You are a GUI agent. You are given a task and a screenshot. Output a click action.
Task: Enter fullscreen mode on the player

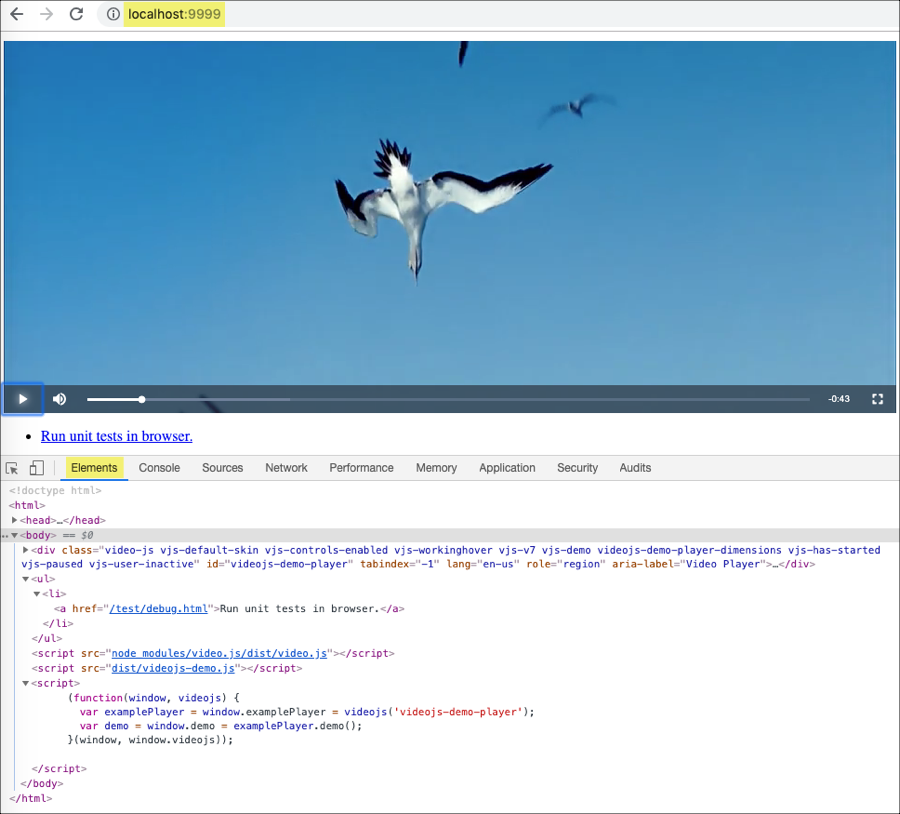coord(877,398)
